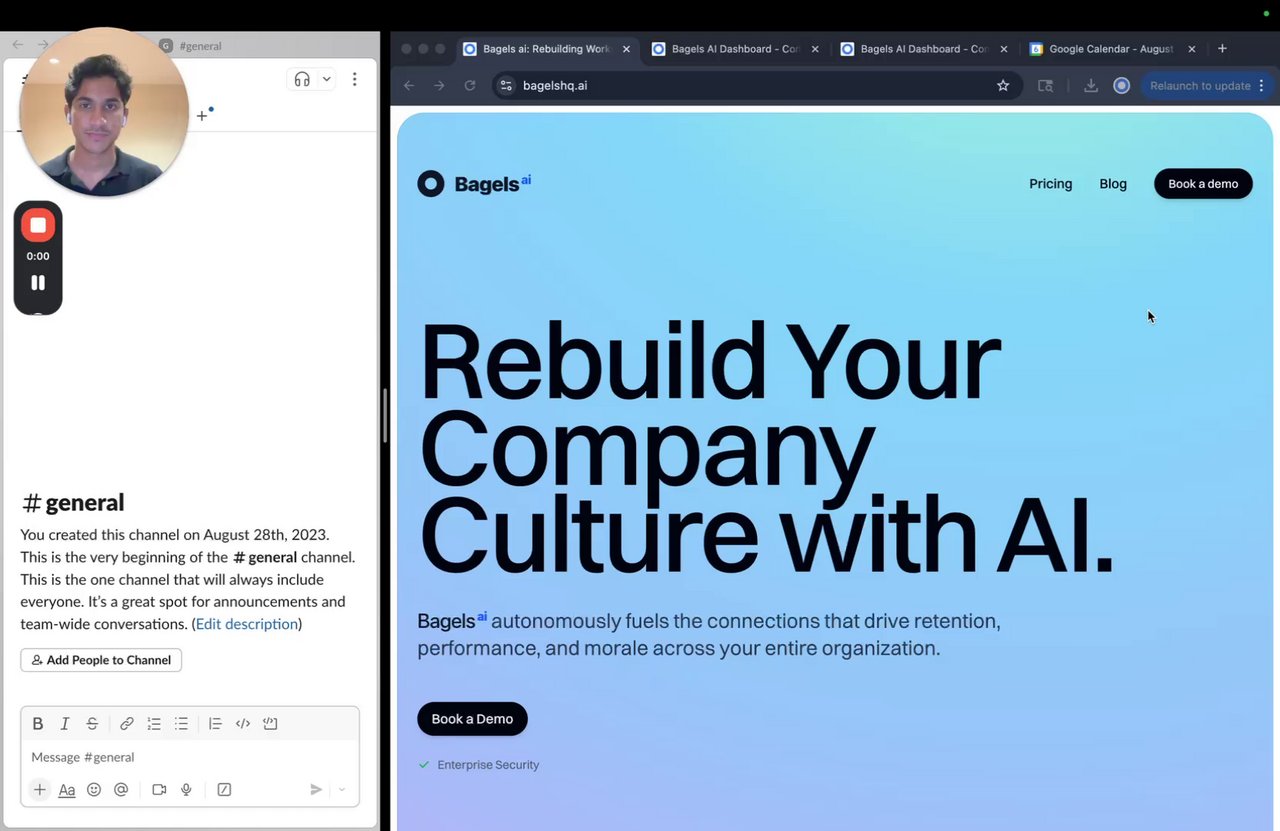Viewport: 1280px width, 831px height.
Task: Go forward in Chrome
Action: click(439, 86)
